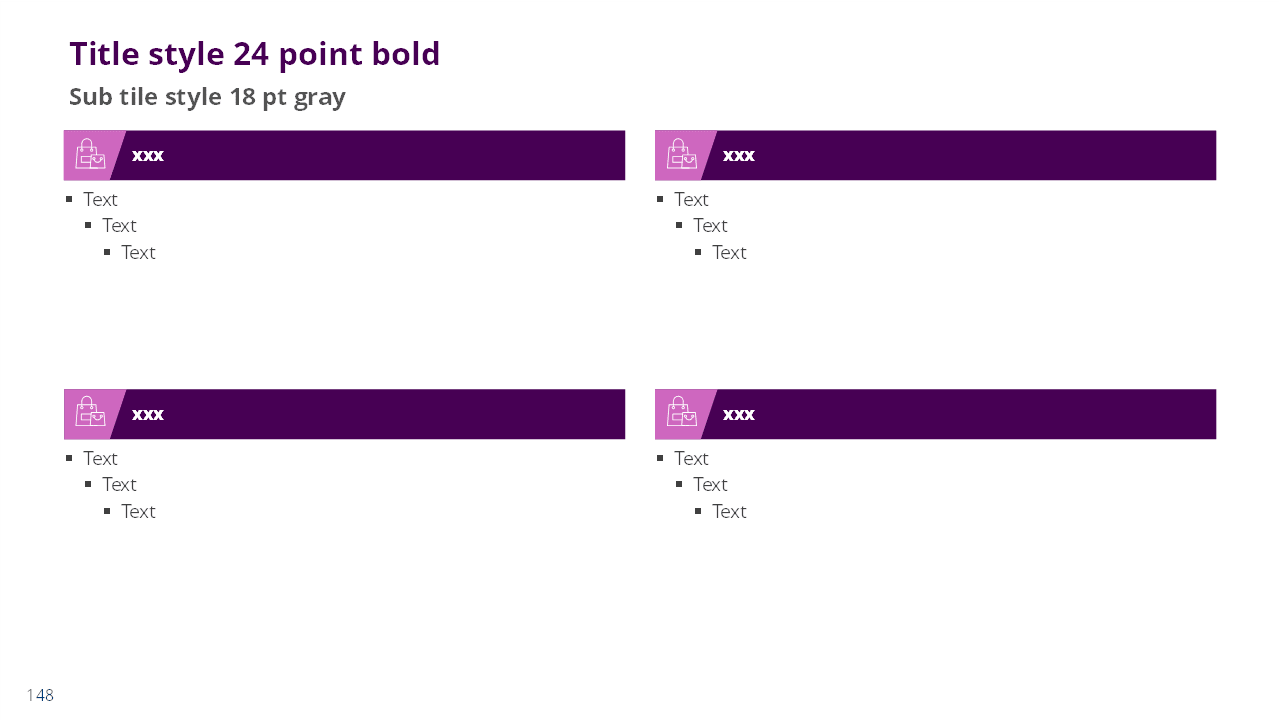
Task: Click the slide number 148
Action: coord(40,695)
